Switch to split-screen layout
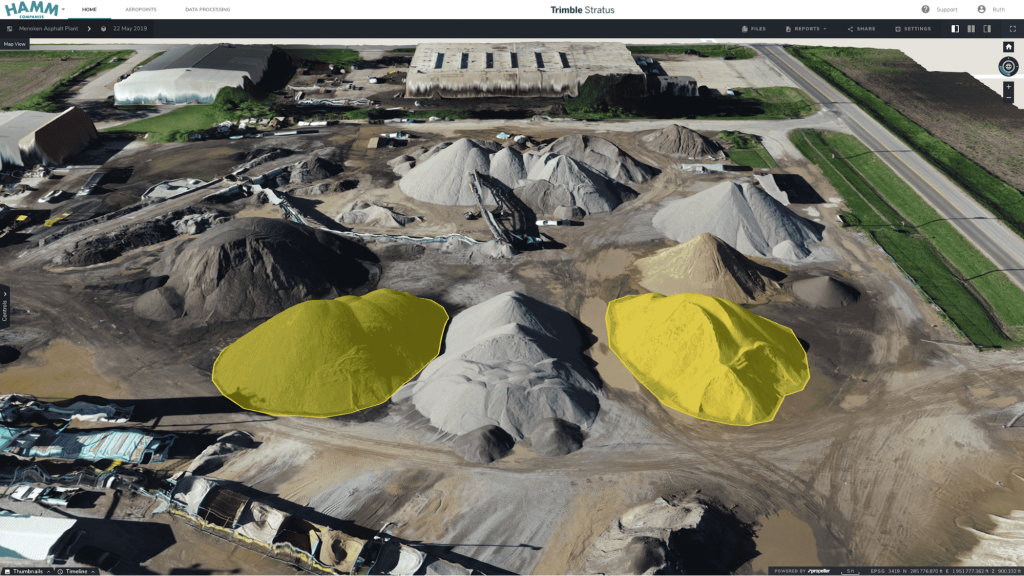Image resolution: width=1024 pixels, height=576 pixels. pos(971,29)
